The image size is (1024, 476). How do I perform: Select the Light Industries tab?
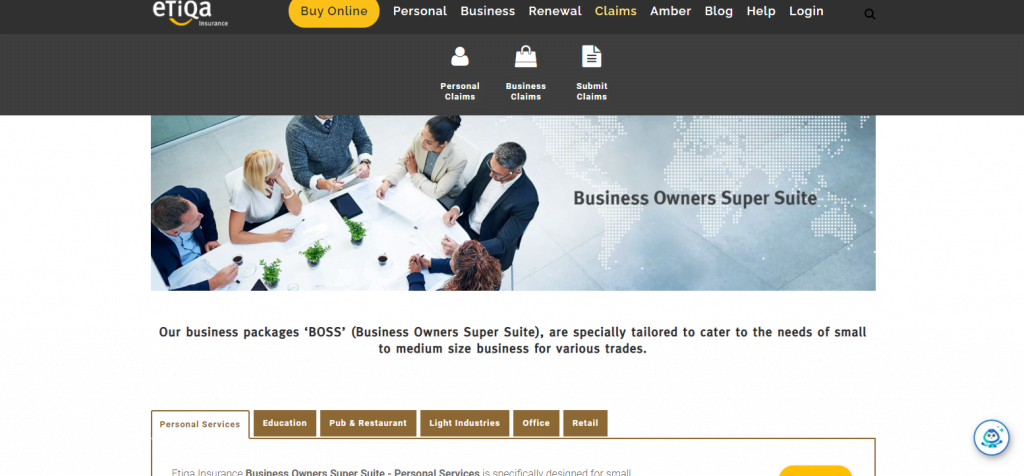point(464,423)
